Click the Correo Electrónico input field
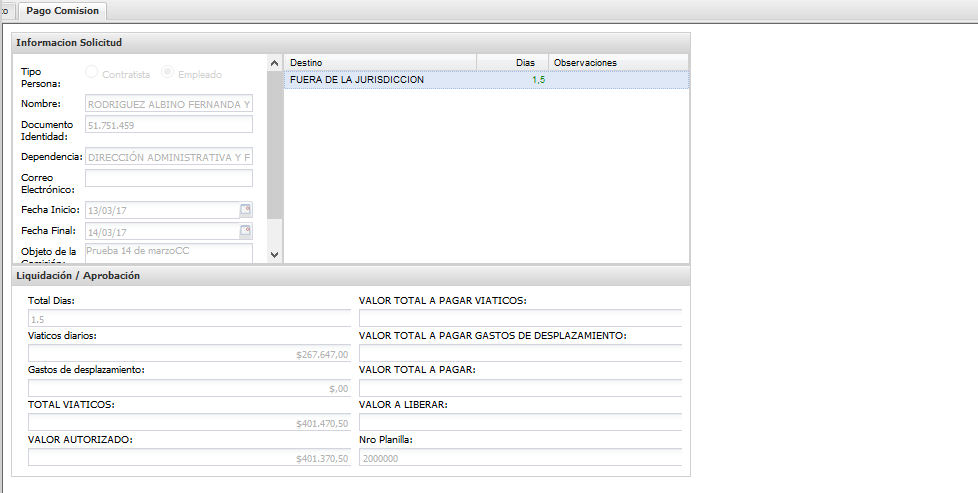 (x=168, y=178)
